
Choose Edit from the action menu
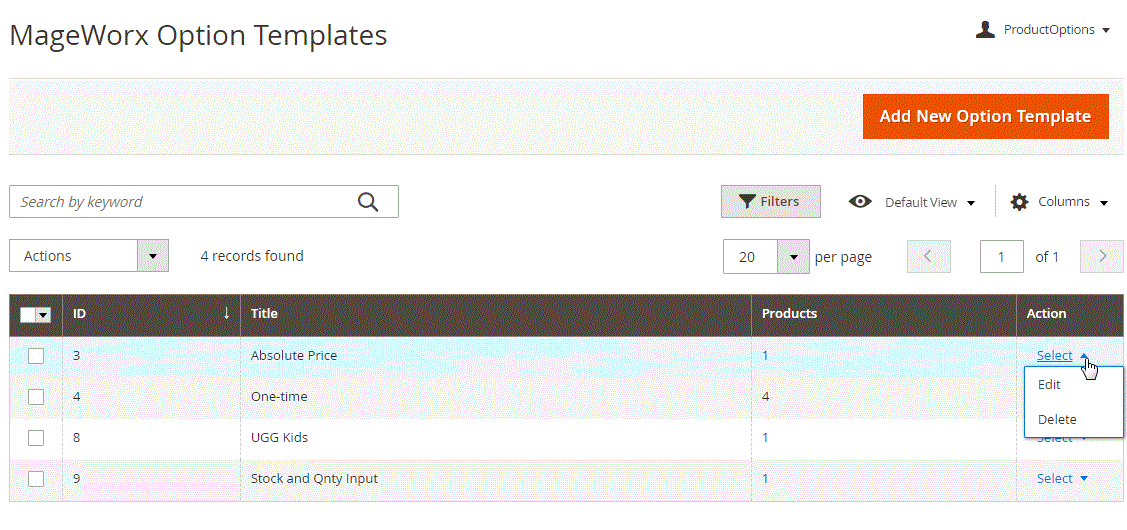[x=1049, y=385]
